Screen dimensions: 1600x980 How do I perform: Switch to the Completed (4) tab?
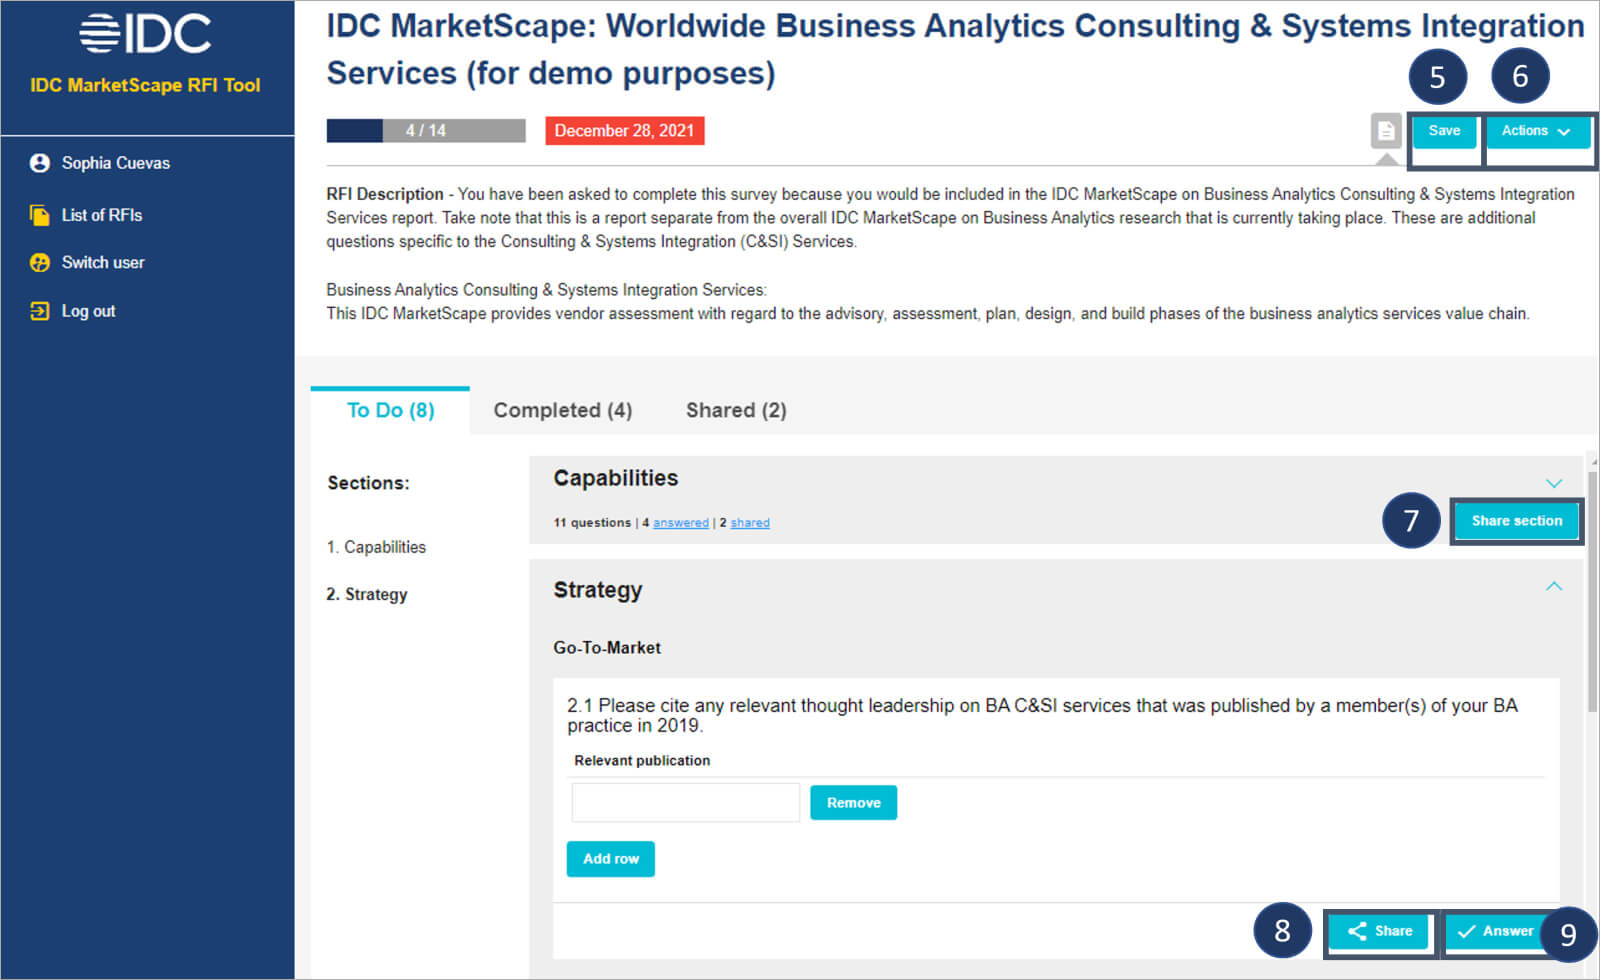pyautogui.click(x=563, y=410)
